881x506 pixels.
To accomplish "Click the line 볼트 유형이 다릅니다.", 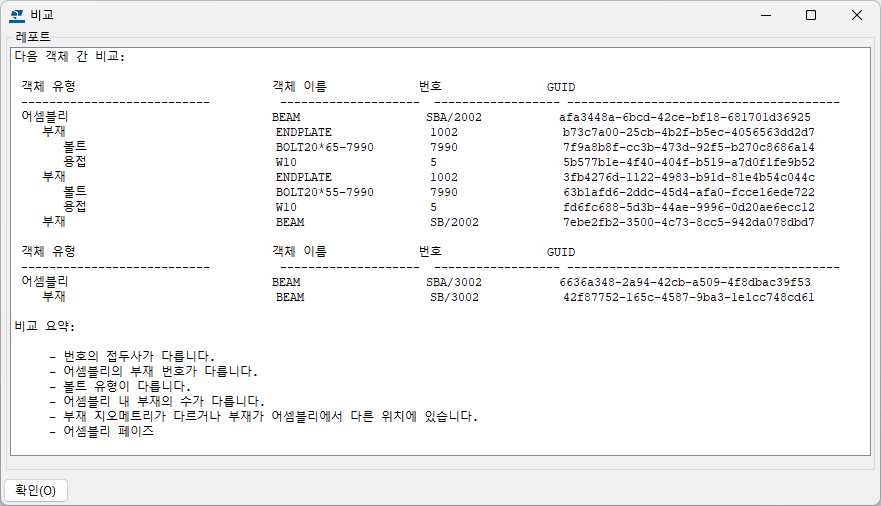I will [127, 386].
